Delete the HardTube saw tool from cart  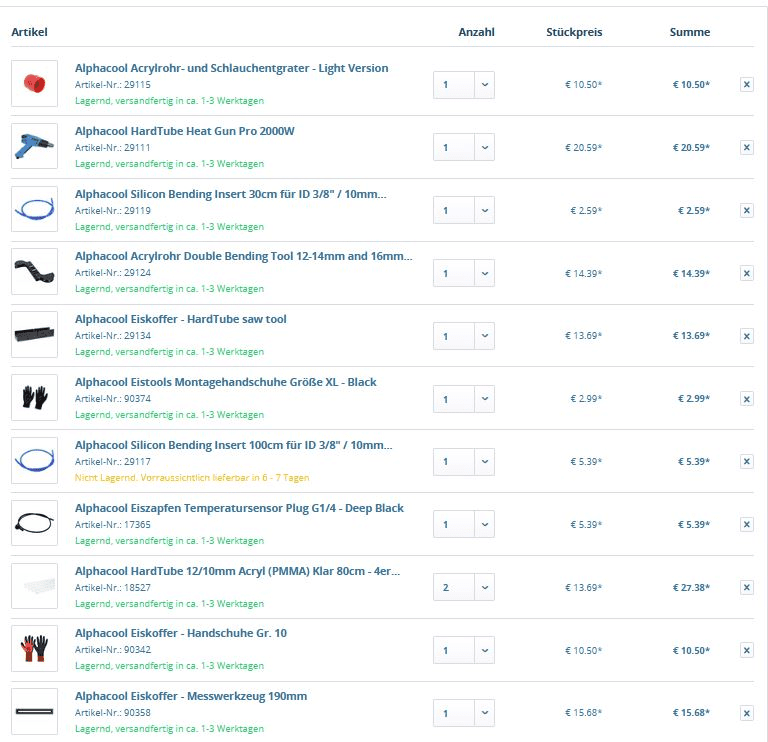(746, 336)
